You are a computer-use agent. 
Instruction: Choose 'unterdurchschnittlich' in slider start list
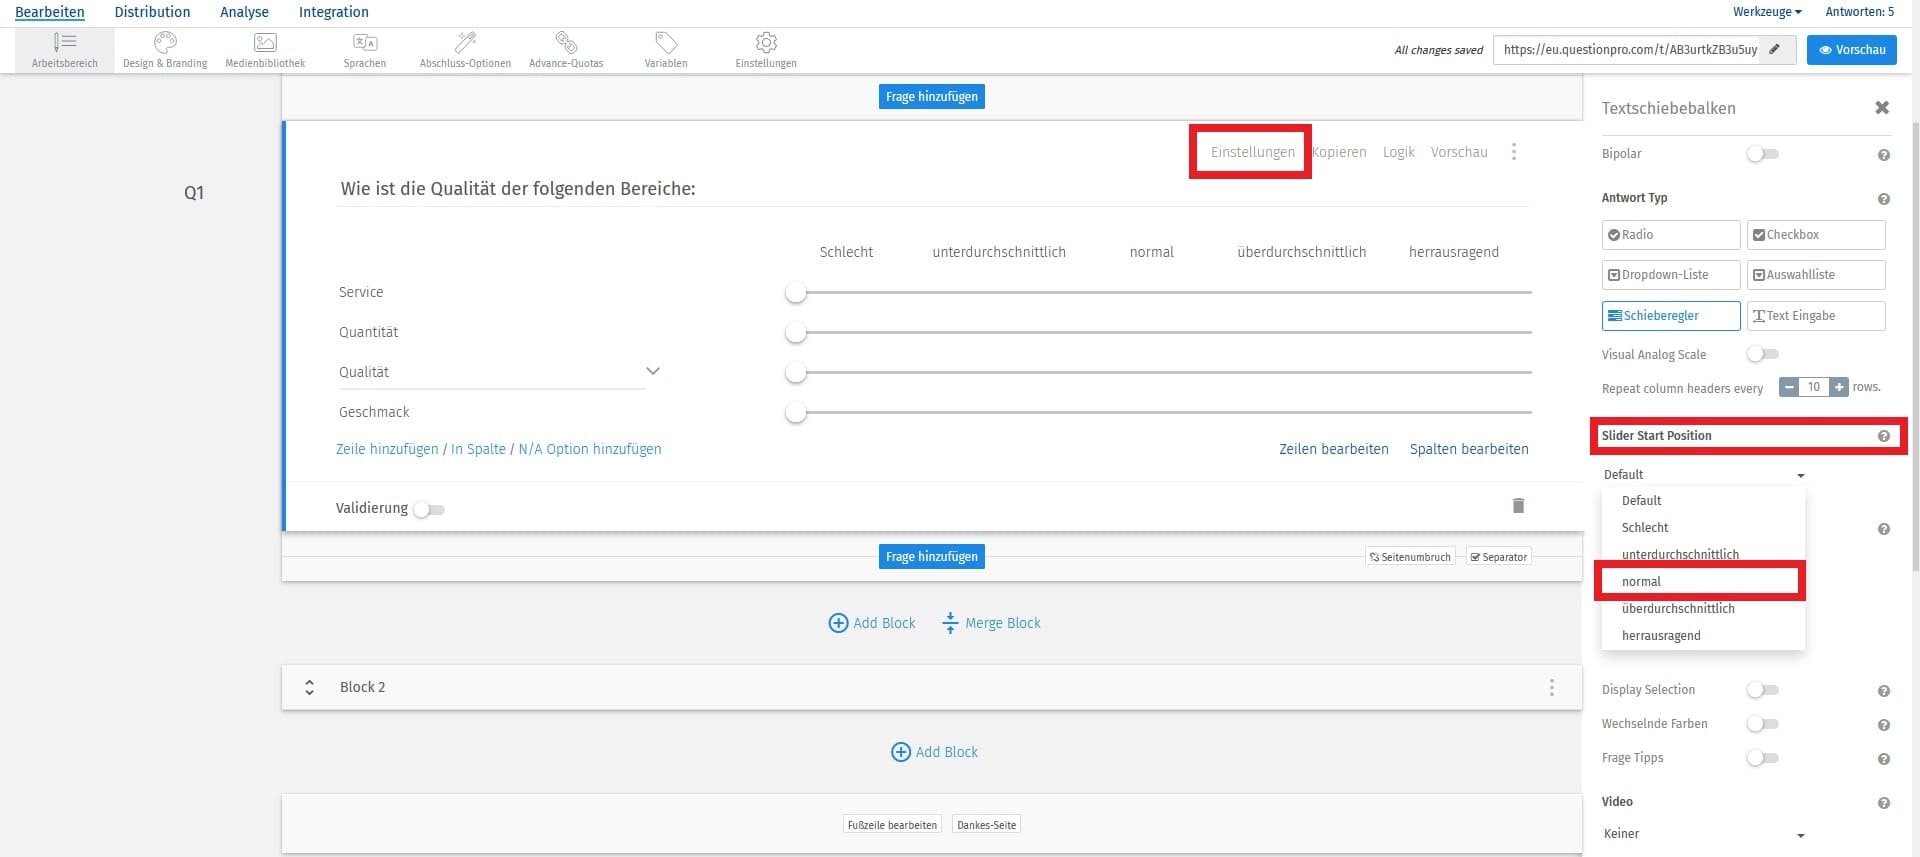[1703, 554]
